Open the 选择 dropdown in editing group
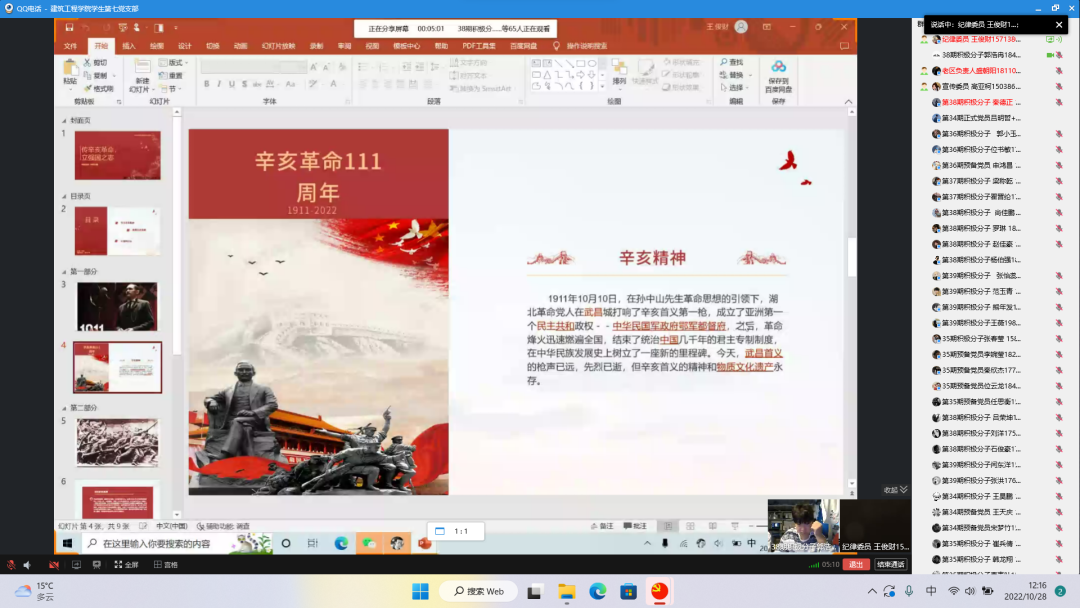This screenshot has width=1080, height=608. pos(736,87)
